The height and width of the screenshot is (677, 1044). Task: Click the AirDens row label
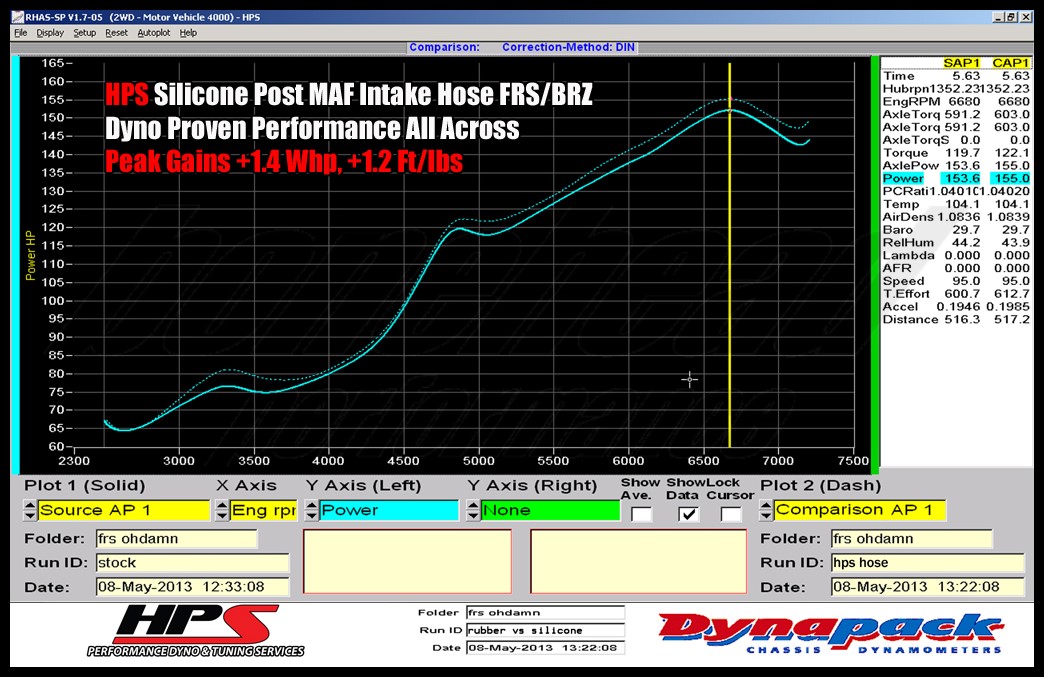coord(908,217)
